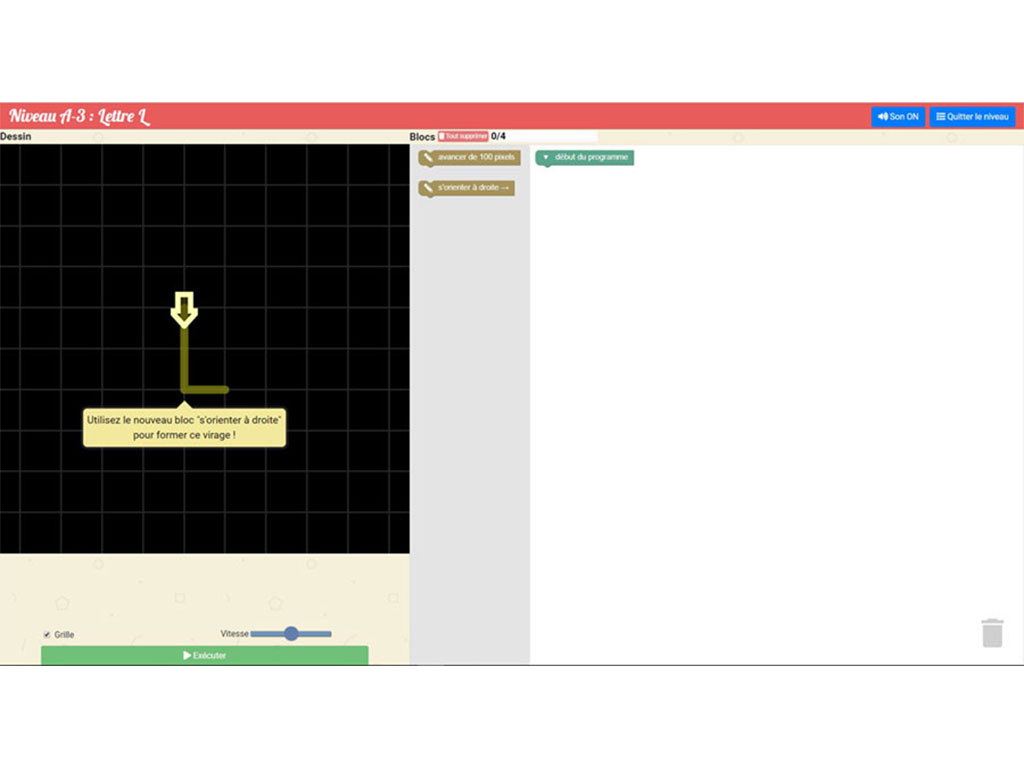
Task: Click the "Niveau A-3 : Lettre L" title
Action: pos(80,117)
